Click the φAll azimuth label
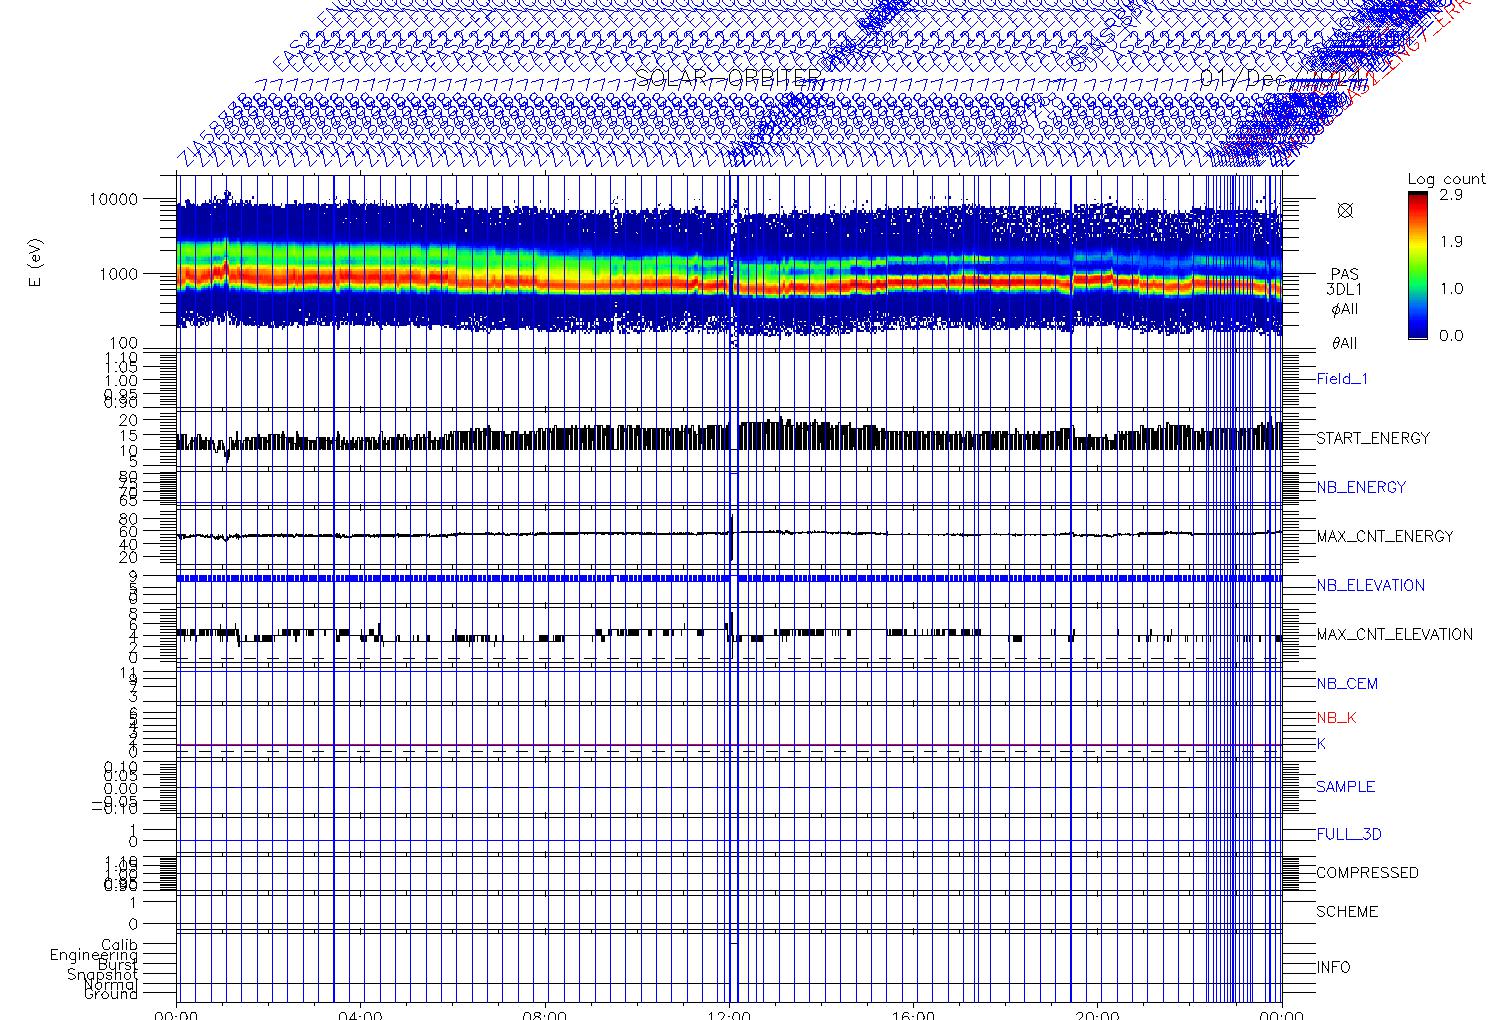This screenshot has width=1512, height=1020. click(1345, 309)
